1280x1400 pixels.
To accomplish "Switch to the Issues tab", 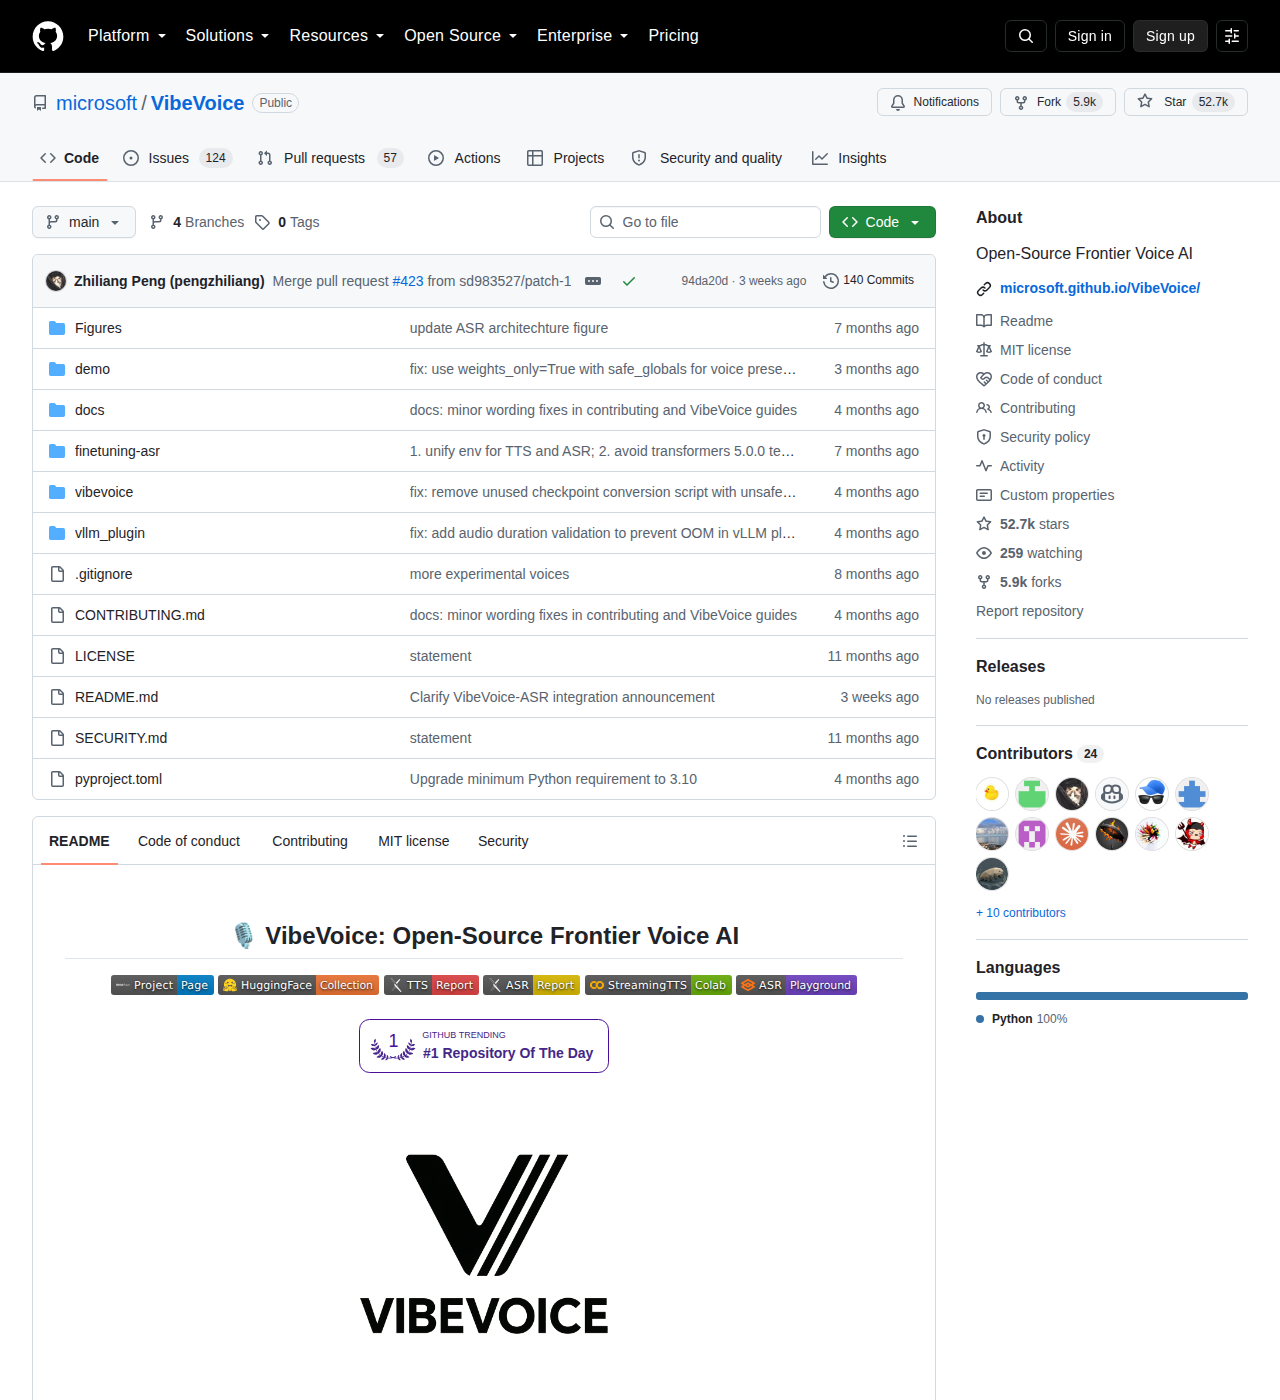I will point(177,158).
